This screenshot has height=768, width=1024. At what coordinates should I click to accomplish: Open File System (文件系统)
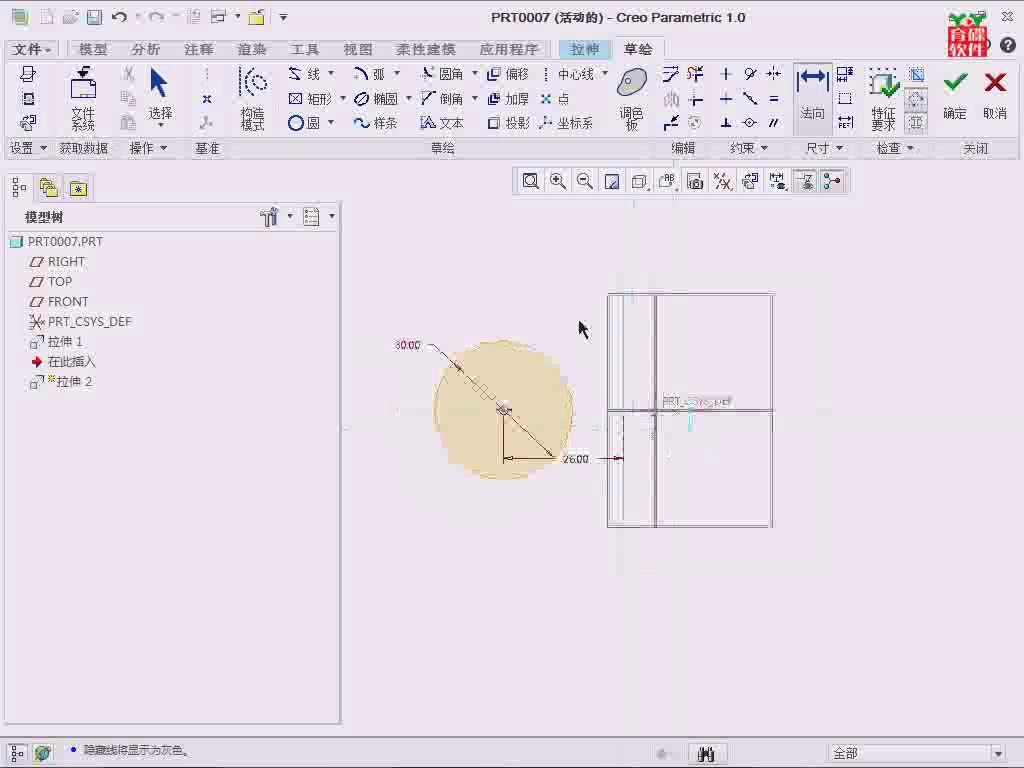tap(83, 98)
